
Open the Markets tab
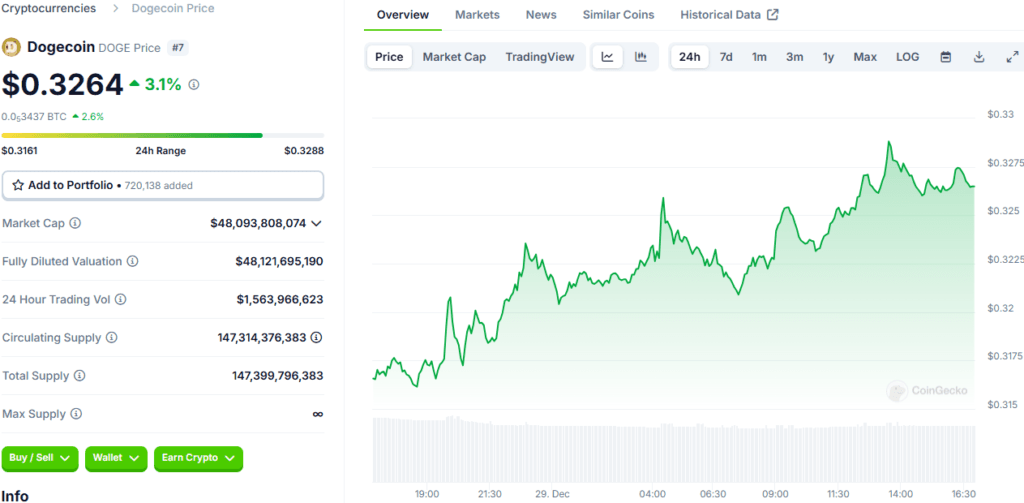(477, 14)
